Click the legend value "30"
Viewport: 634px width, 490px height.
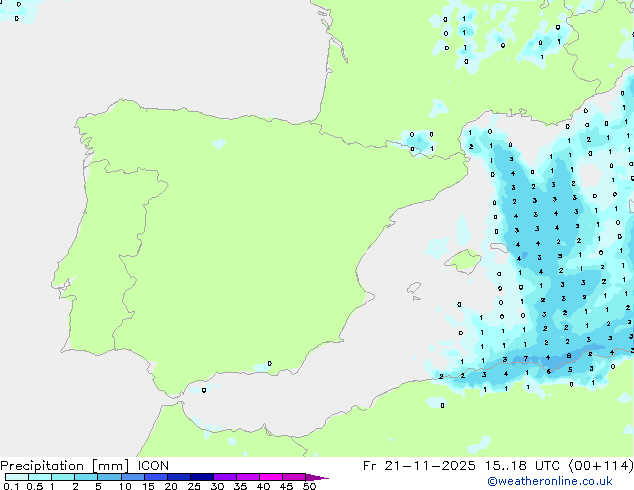click(x=217, y=486)
